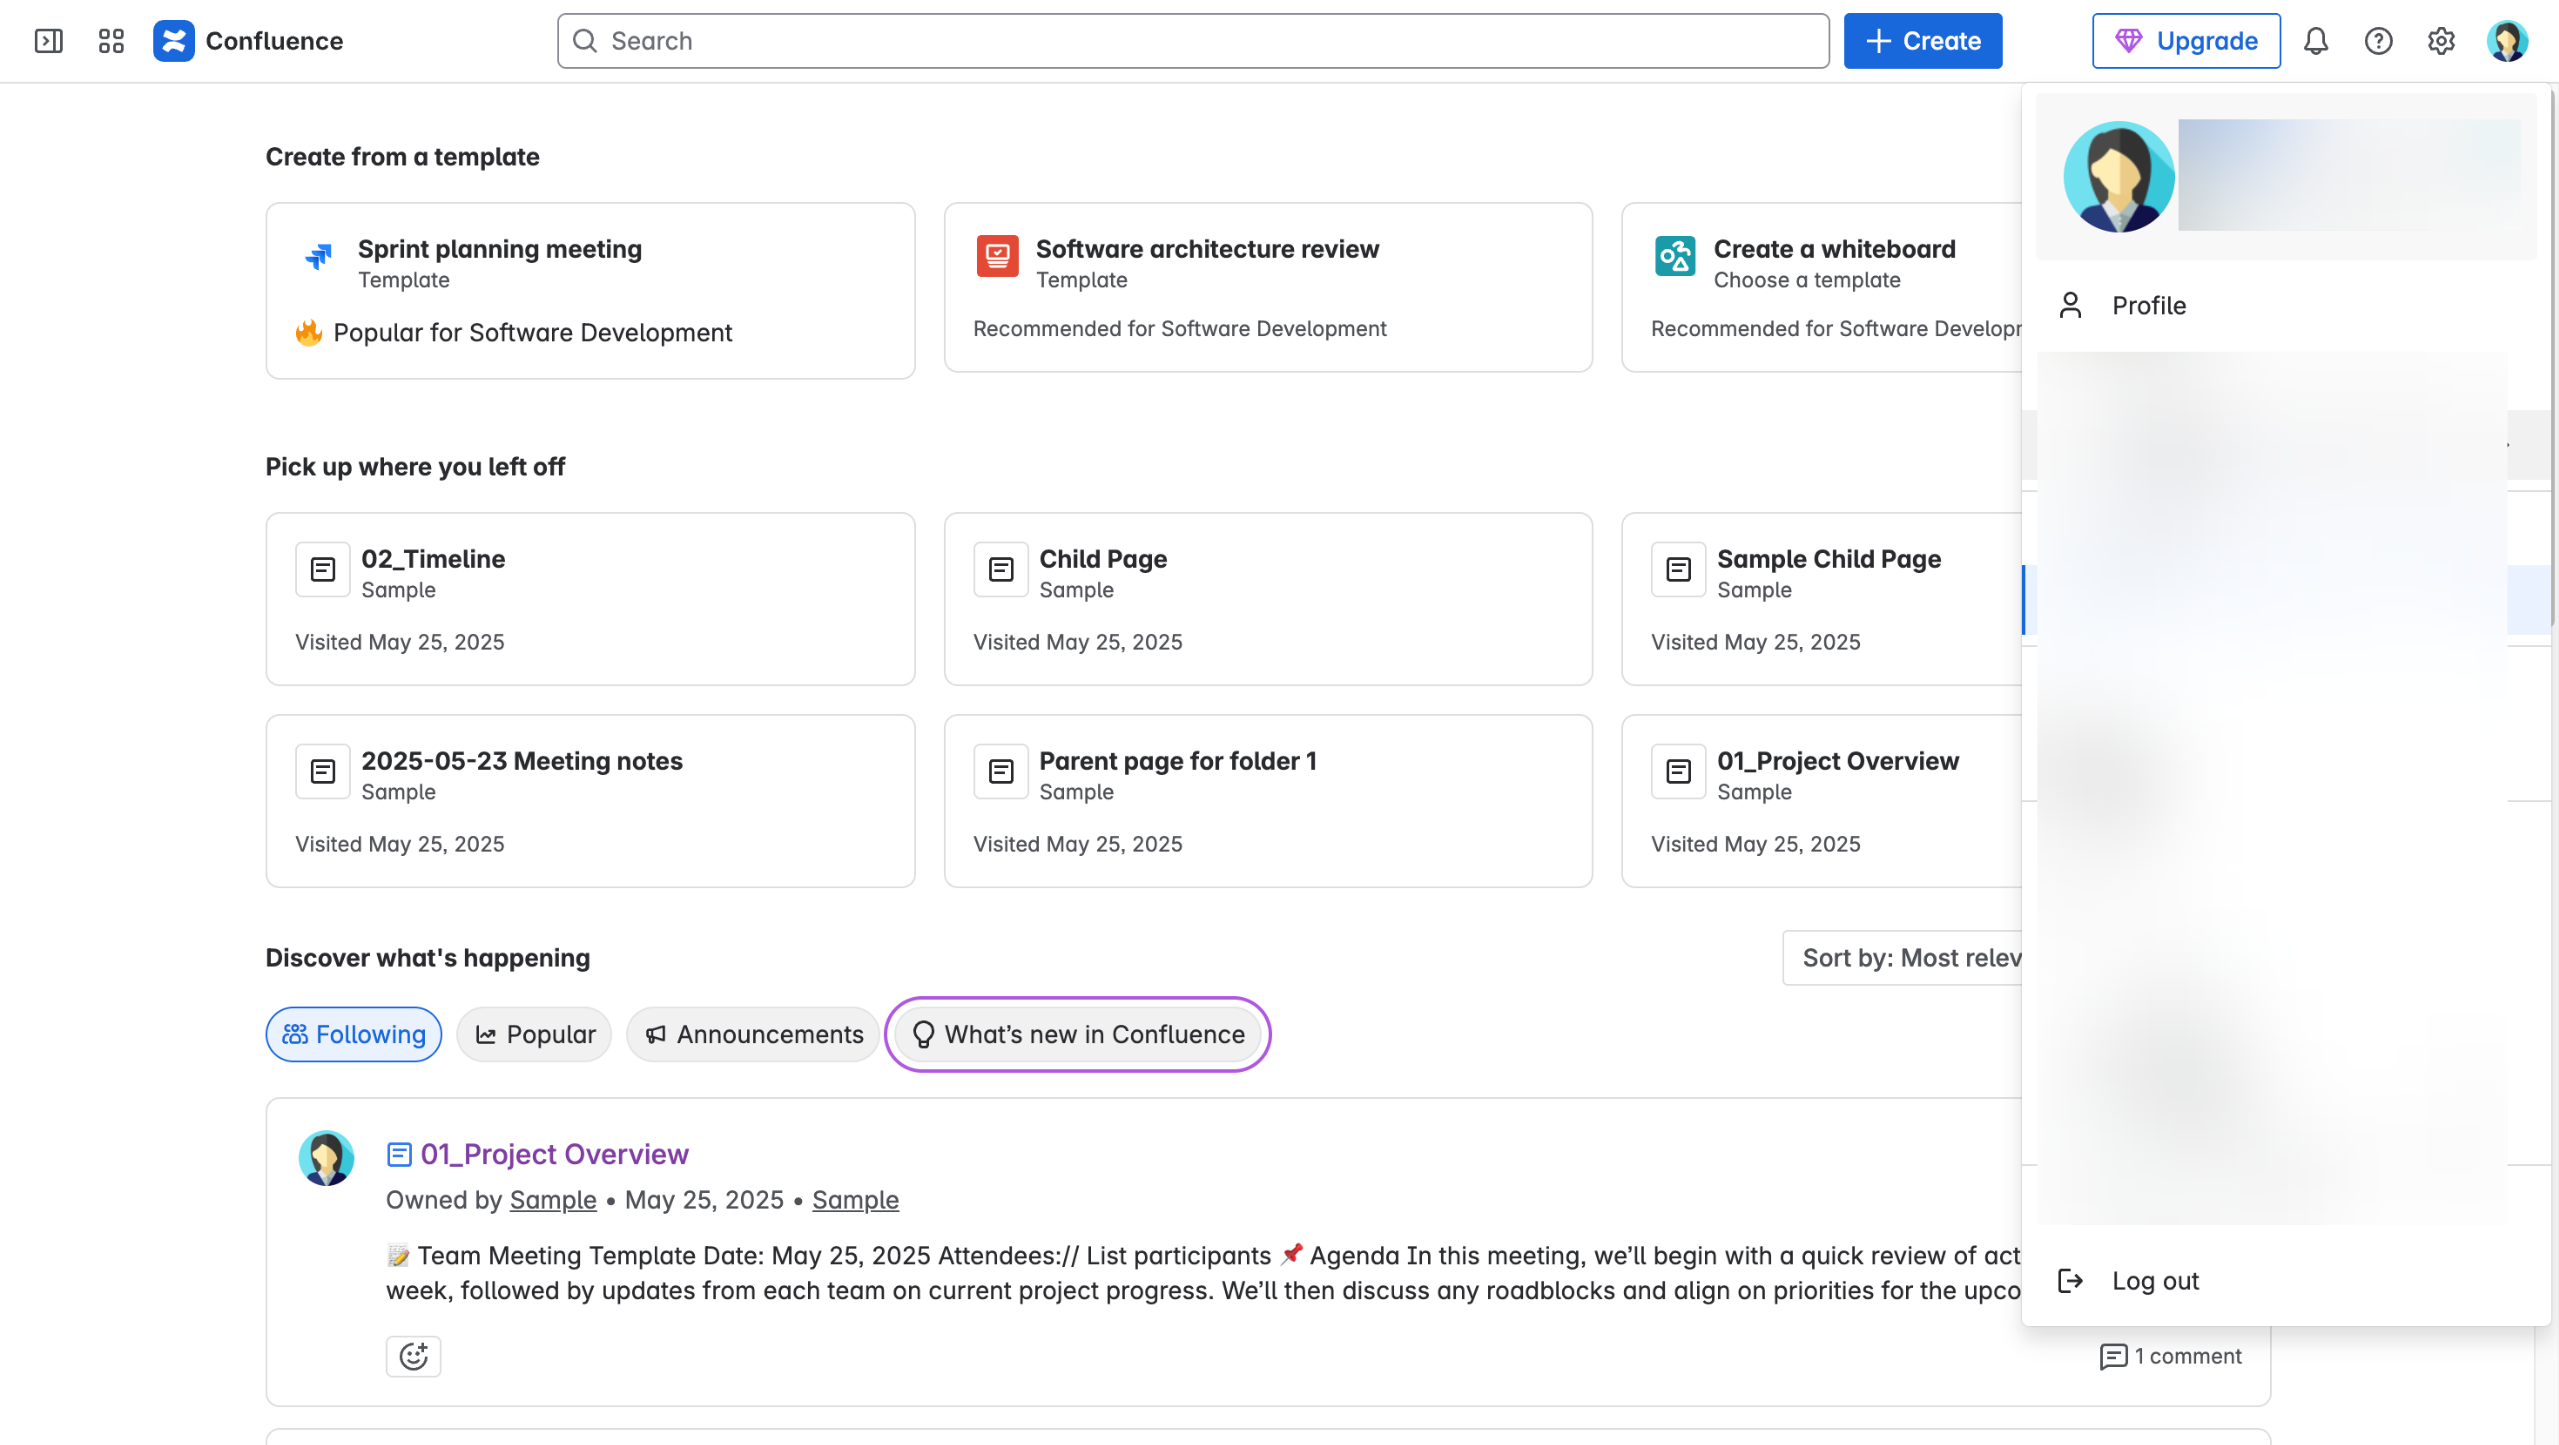Click page icon for 2025-05-23 Meeting notes
This screenshot has height=1445, width=2559.
(322, 771)
